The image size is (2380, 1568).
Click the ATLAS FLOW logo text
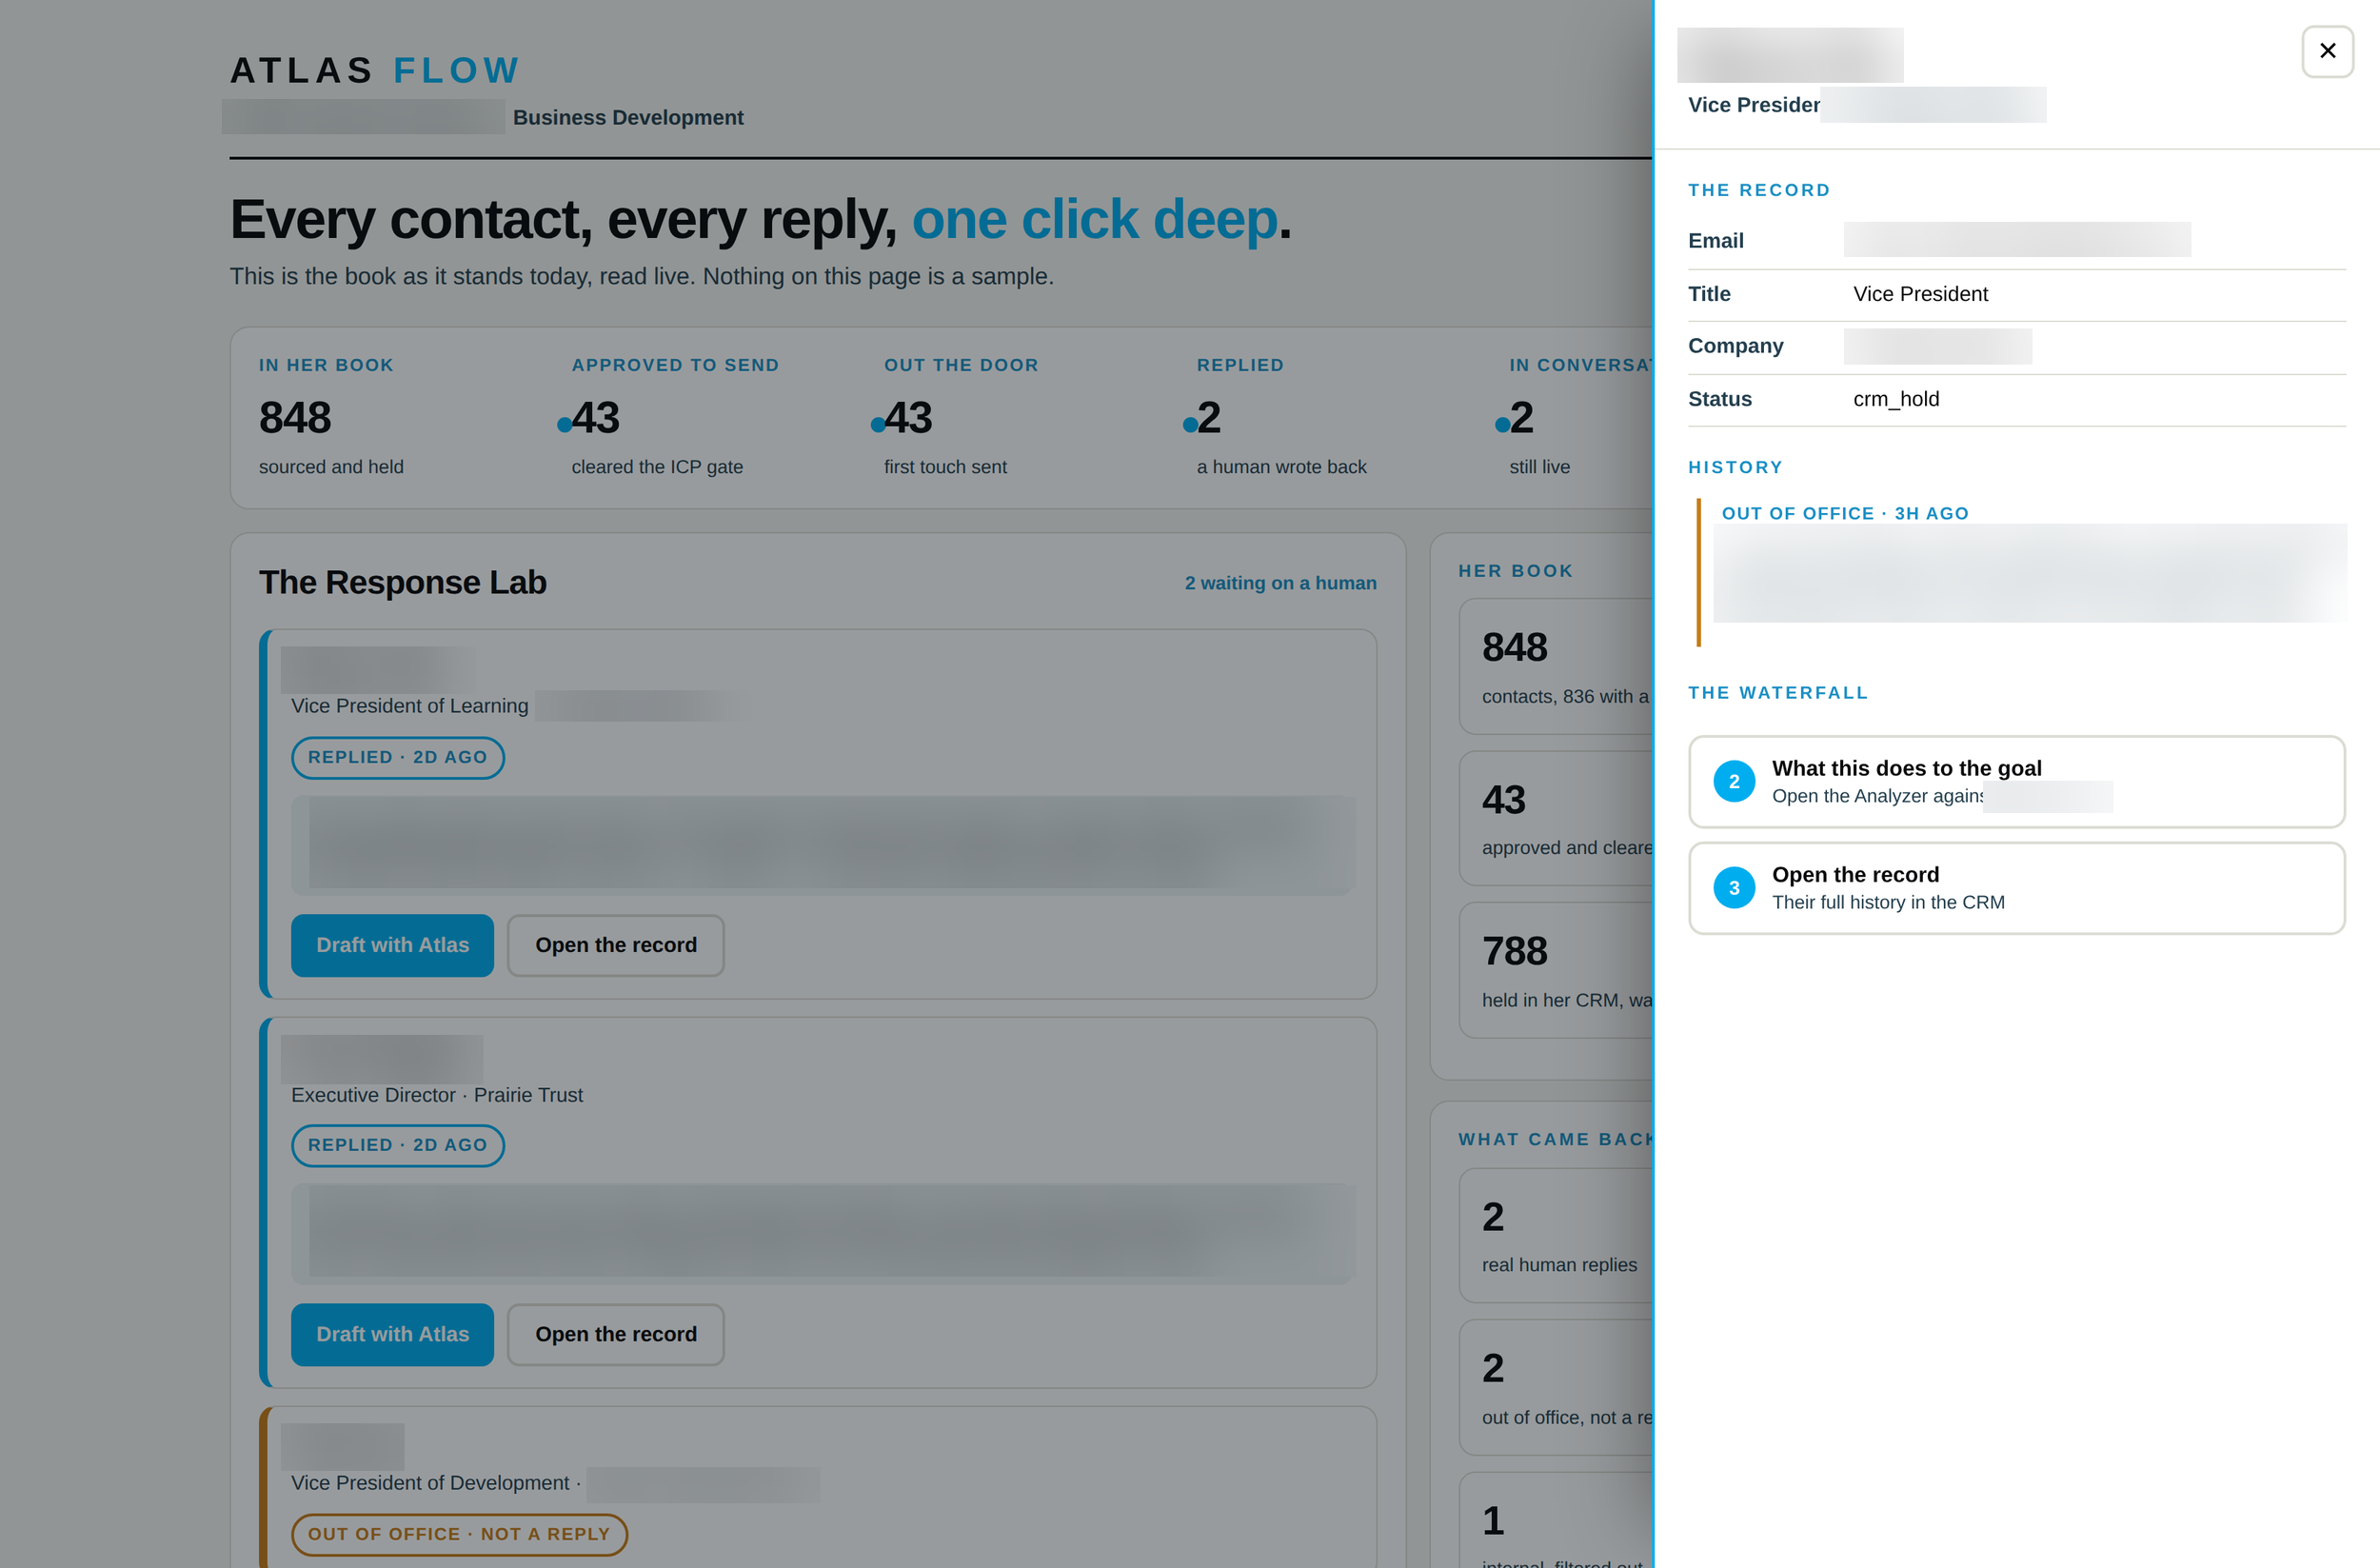pos(375,70)
